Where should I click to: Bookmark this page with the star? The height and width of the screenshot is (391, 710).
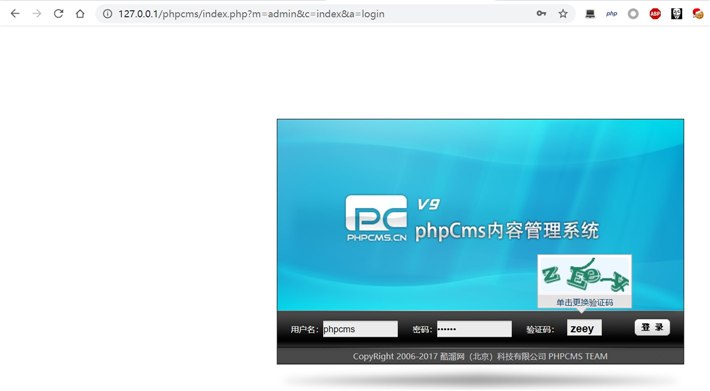[x=563, y=14]
